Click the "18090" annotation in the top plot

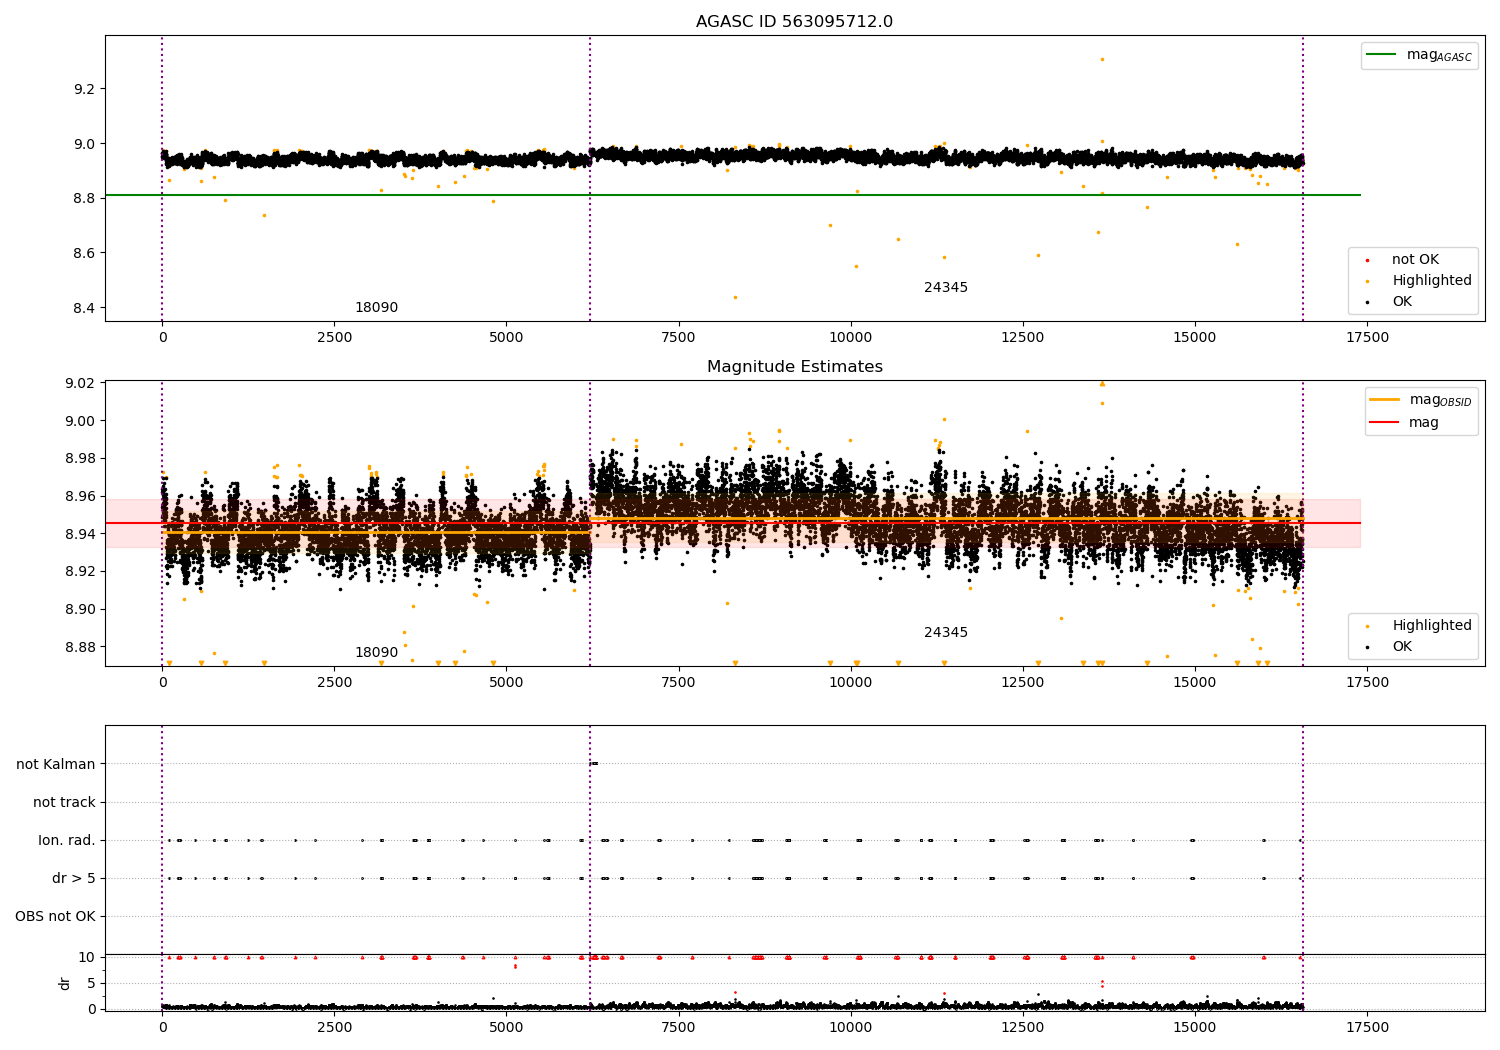point(376,308)
